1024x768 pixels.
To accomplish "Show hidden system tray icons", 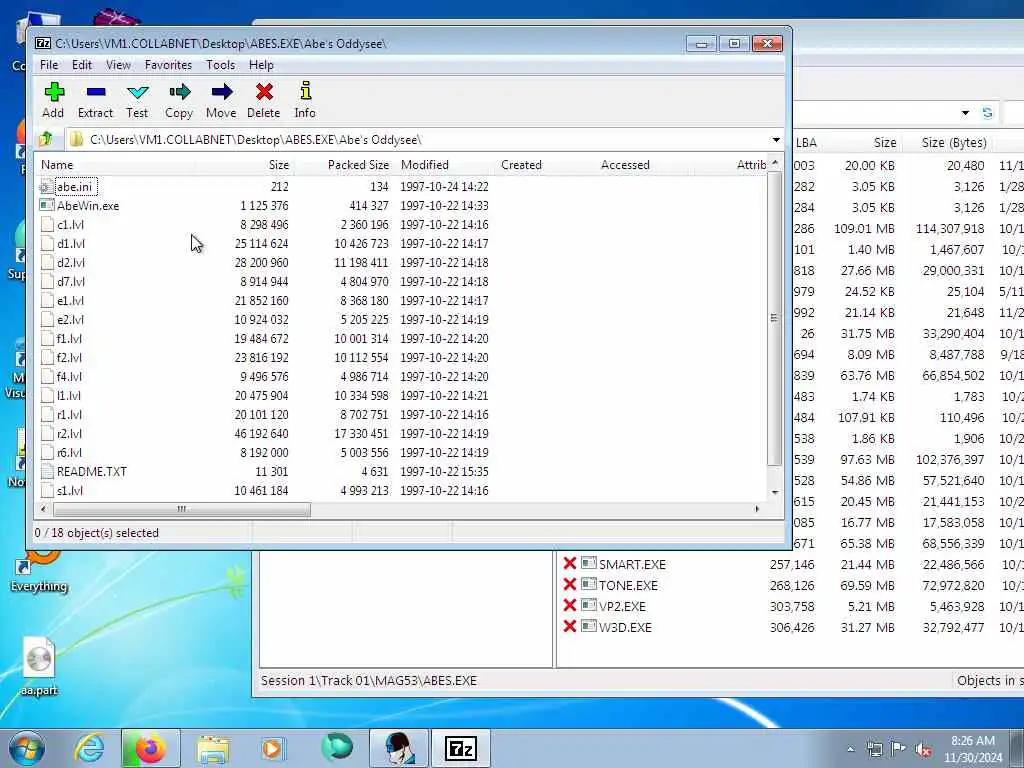I will pyautogui.click(x=850, y=749).
